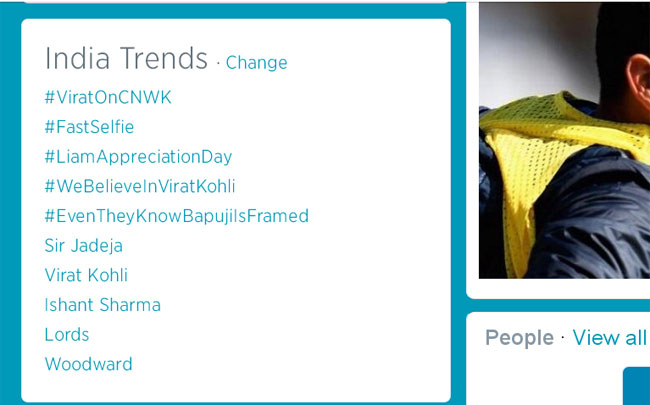Image resolution: width=650 pixels, height=405 pixels.
Task: Open the #ViratOnCNWK trend
Action: coord(108,98)
